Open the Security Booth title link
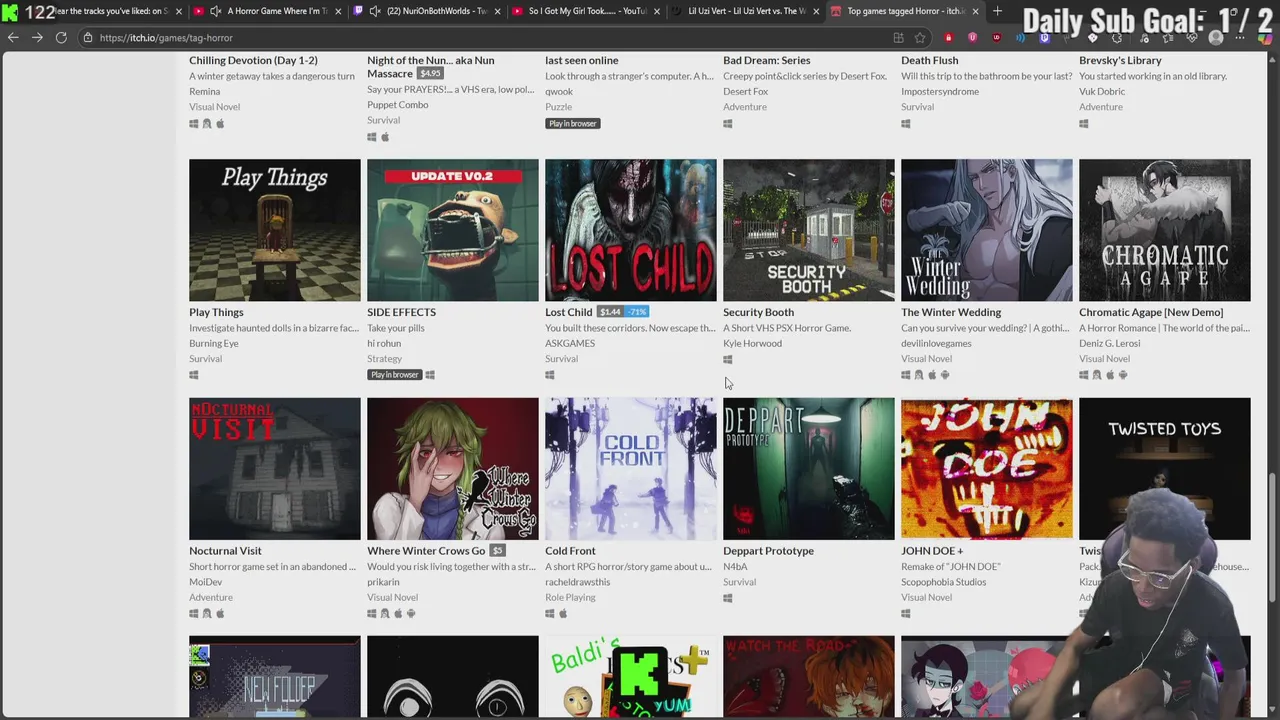 758,312
